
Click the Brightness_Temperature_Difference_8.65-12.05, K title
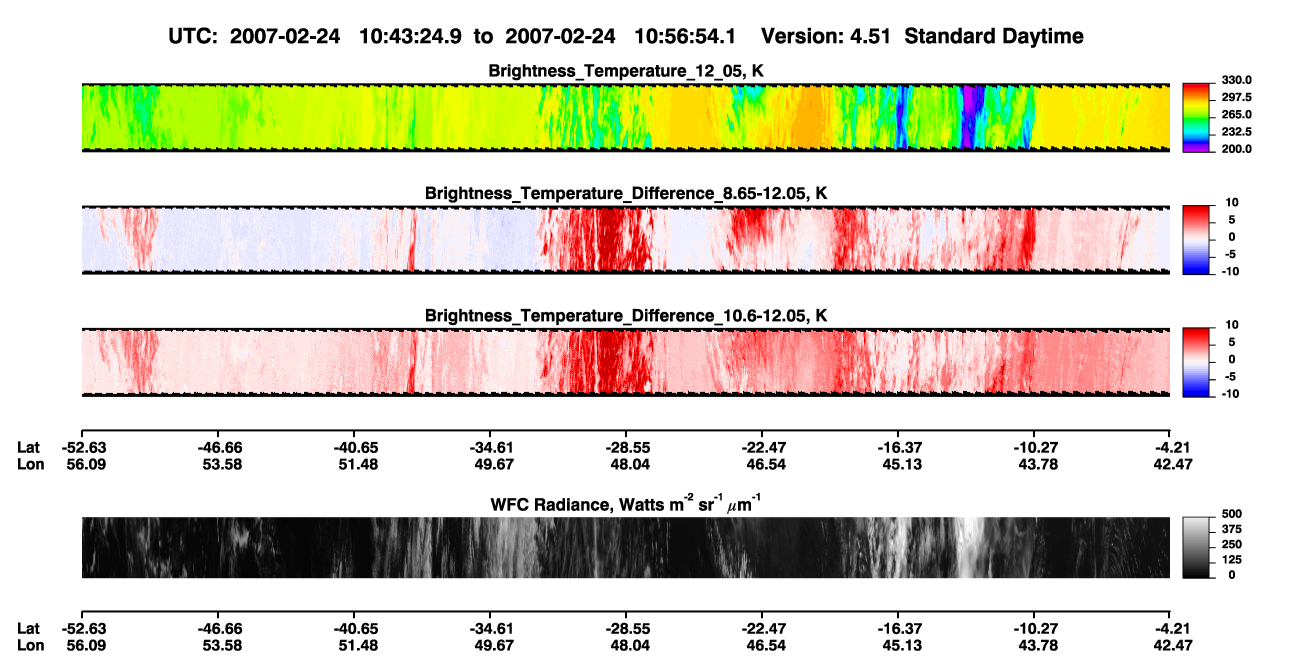pyautogui.click(x=626, y=193)
